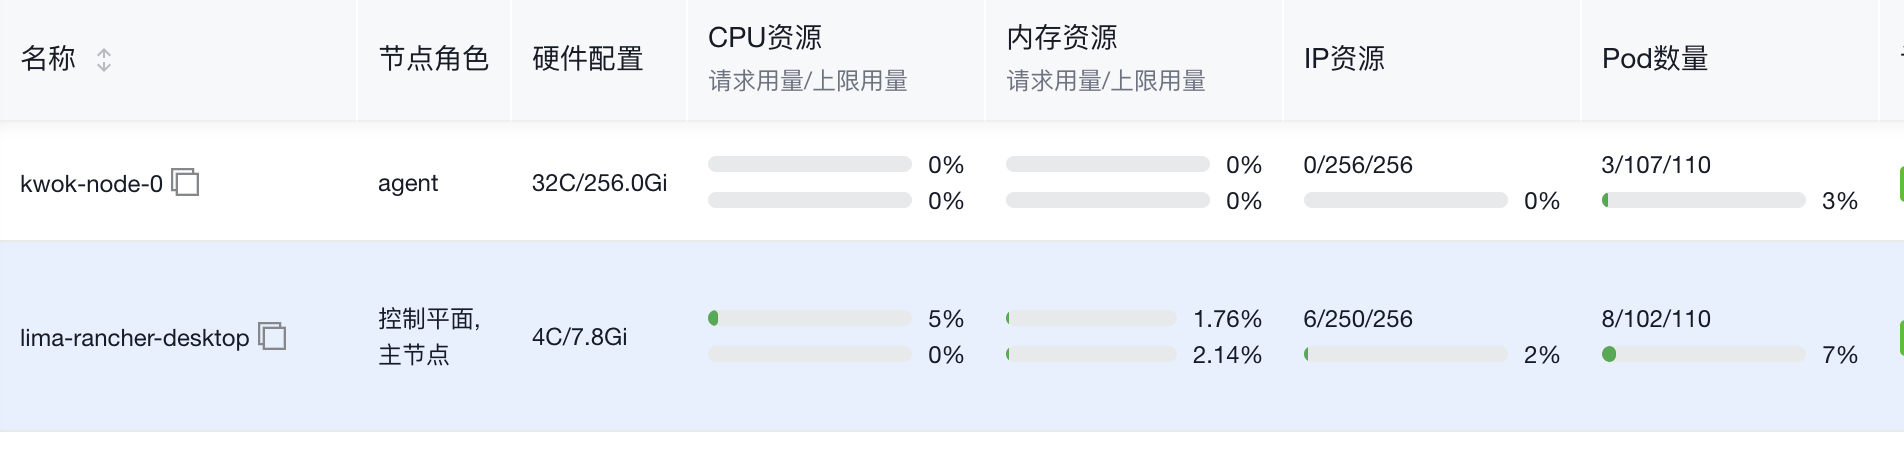Select the 内存资源 column header

tap(1062, 38)
